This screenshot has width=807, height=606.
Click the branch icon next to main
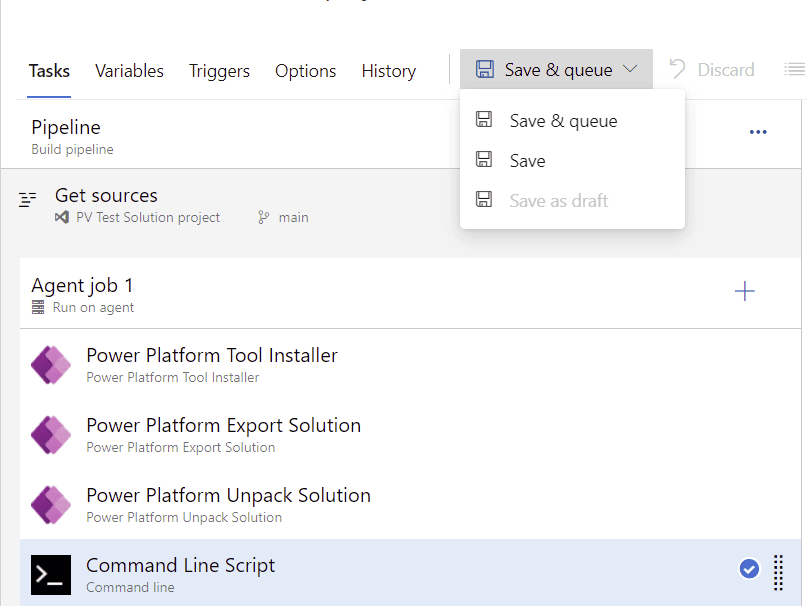click(264, 217)
